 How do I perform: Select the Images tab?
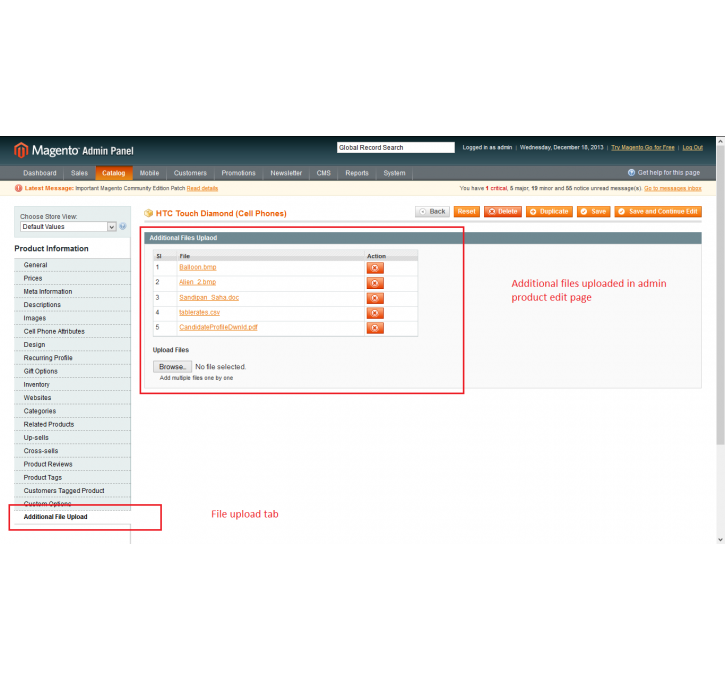[x=72, y=318]
